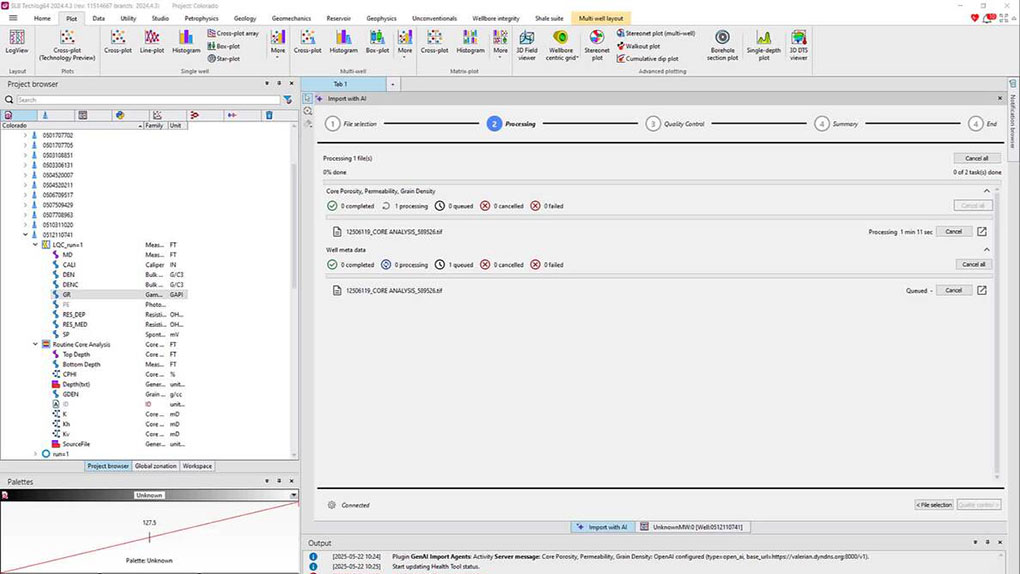Click the Project browser search field
Image resolution: width=1020 pixels, height=574 pixels.
[148, 100]
